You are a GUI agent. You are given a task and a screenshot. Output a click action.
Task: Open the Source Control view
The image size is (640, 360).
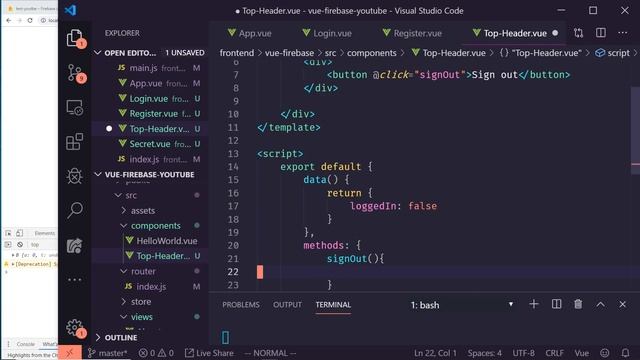pos(75,73)
